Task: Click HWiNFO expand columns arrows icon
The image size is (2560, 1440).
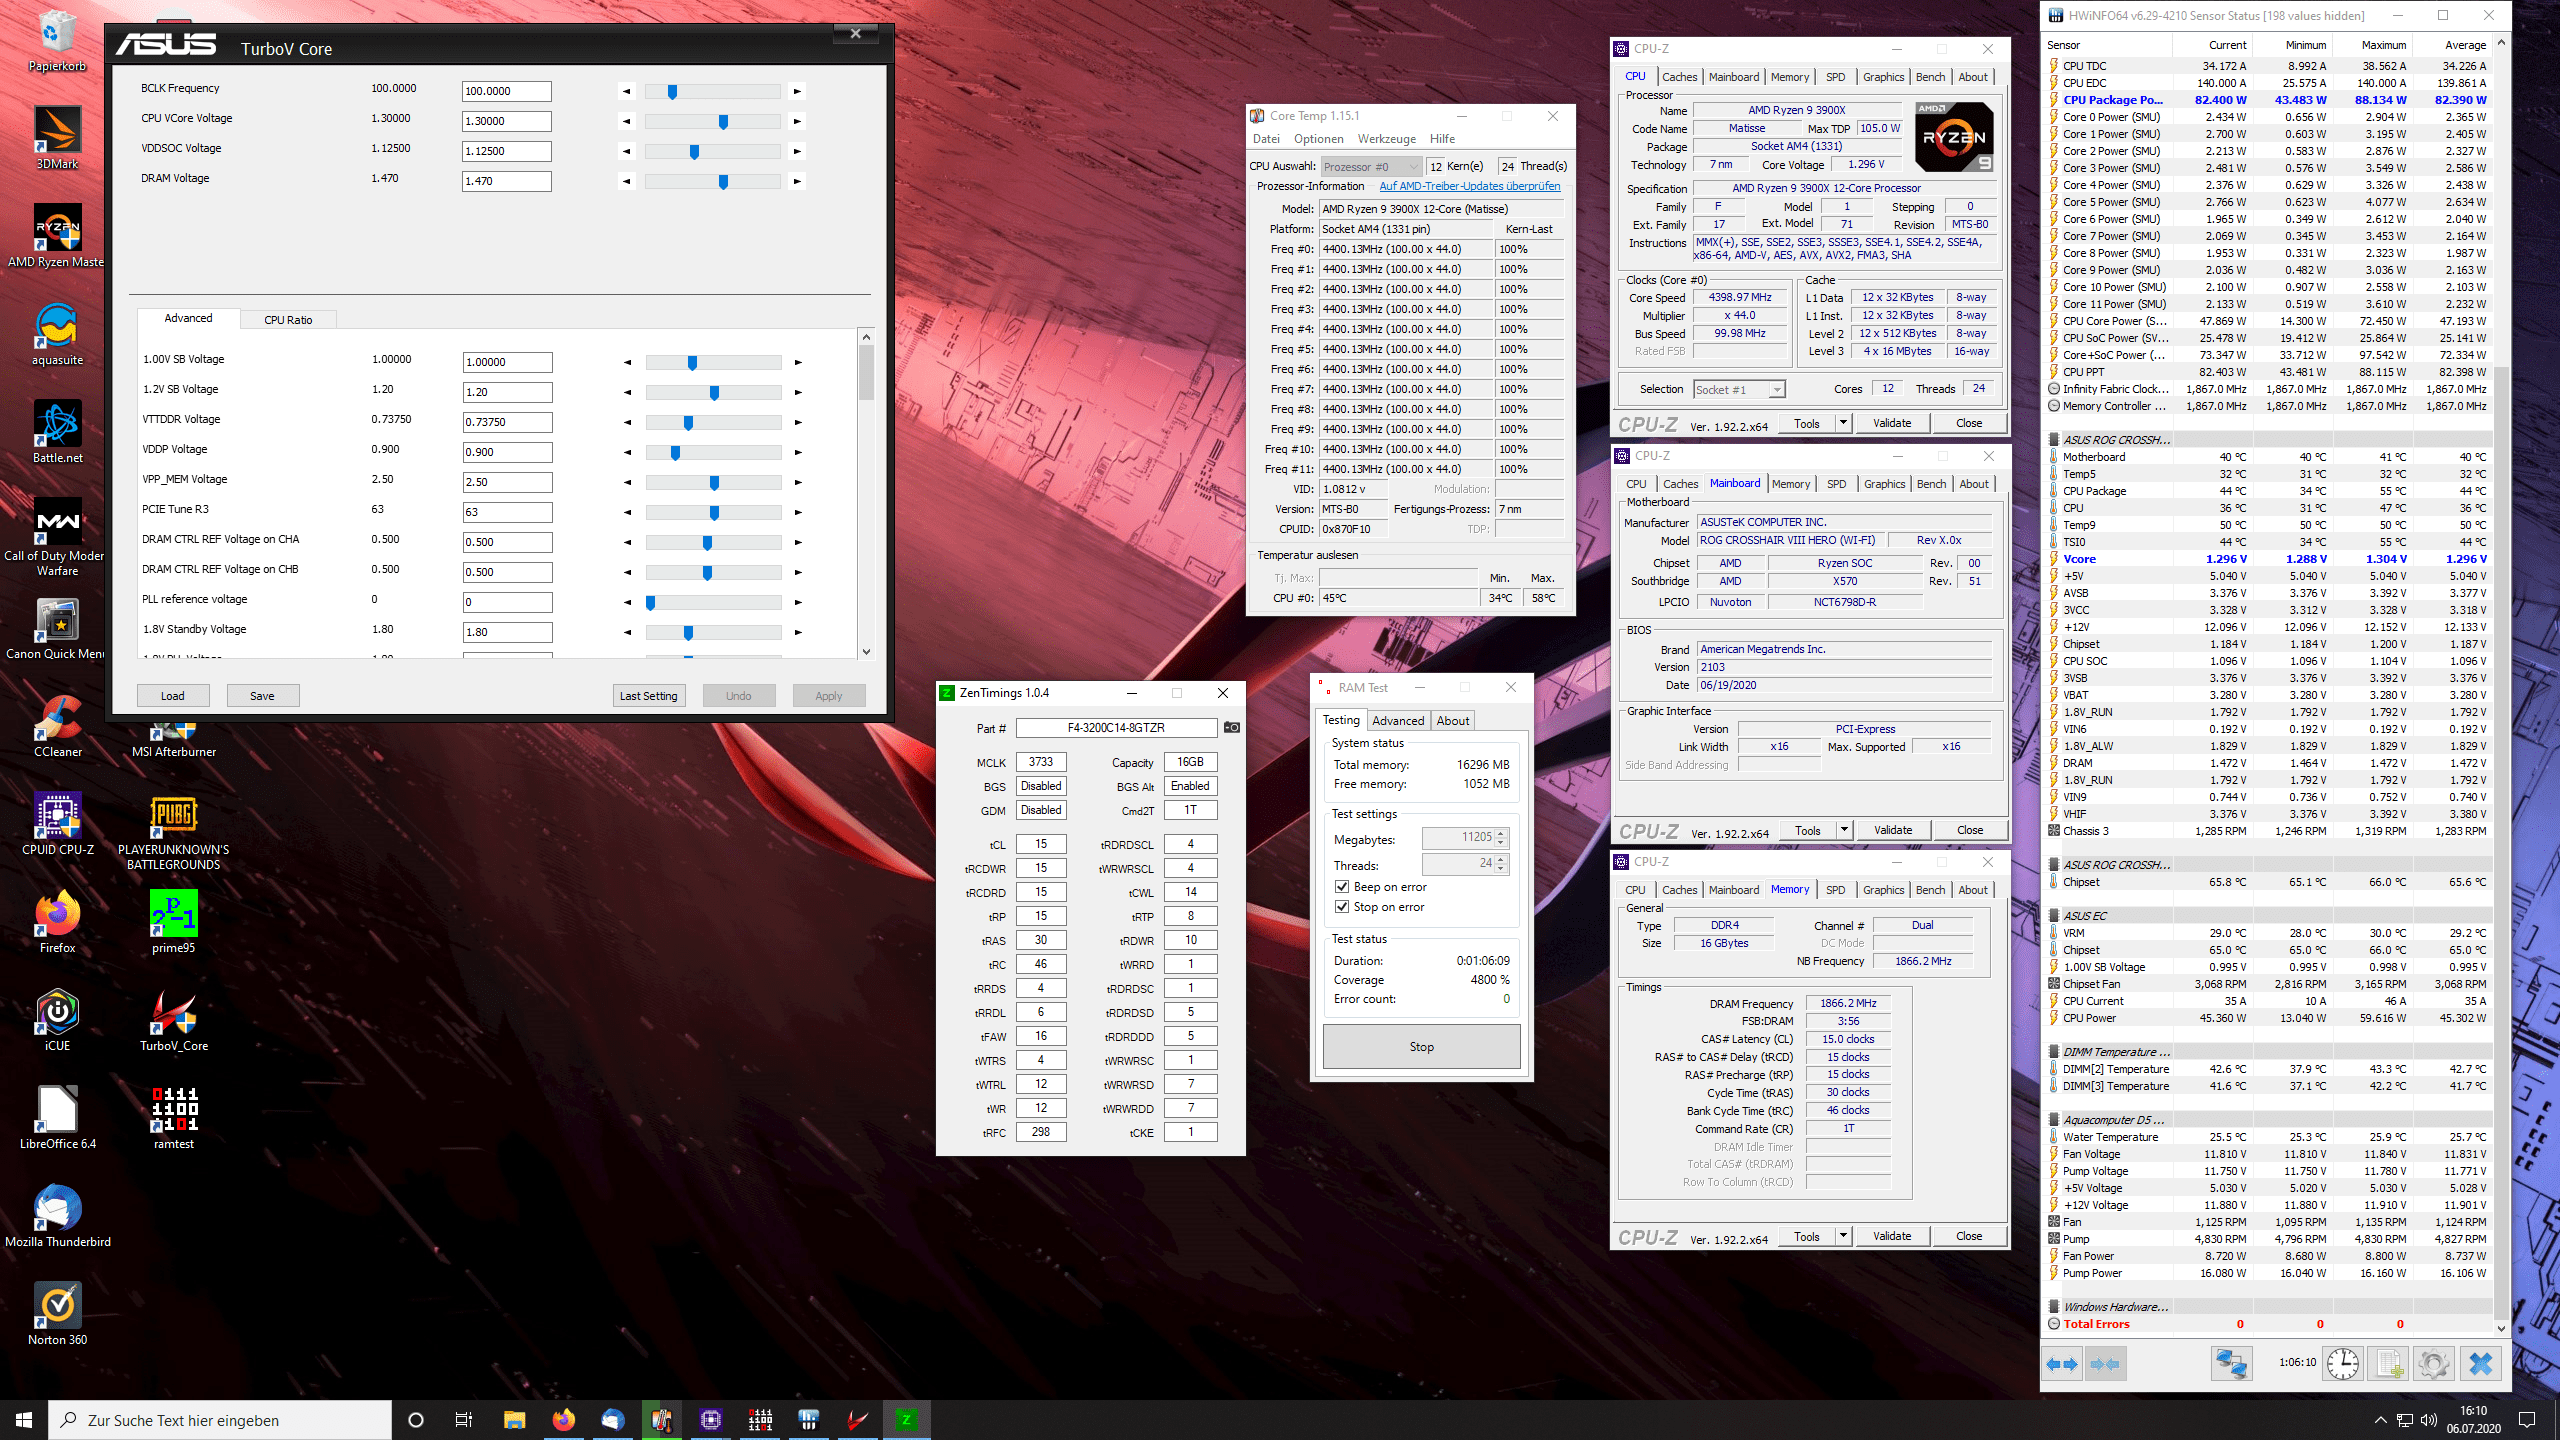Action: pyautogui.click(x=2062, y=1364)
